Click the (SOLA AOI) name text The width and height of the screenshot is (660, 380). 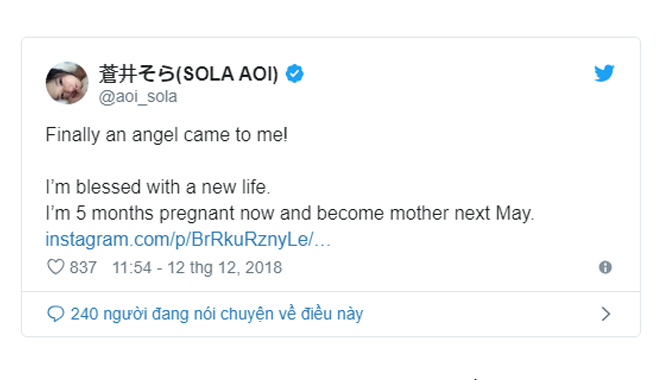(227, 74)
